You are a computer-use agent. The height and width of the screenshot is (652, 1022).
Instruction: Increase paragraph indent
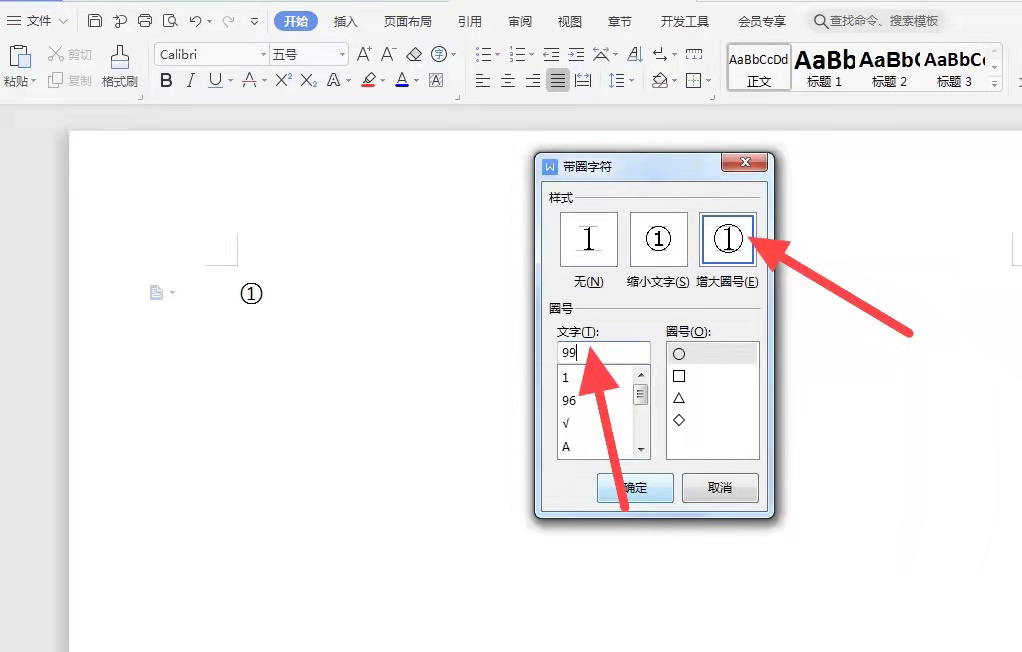click(x=576, y=54)
